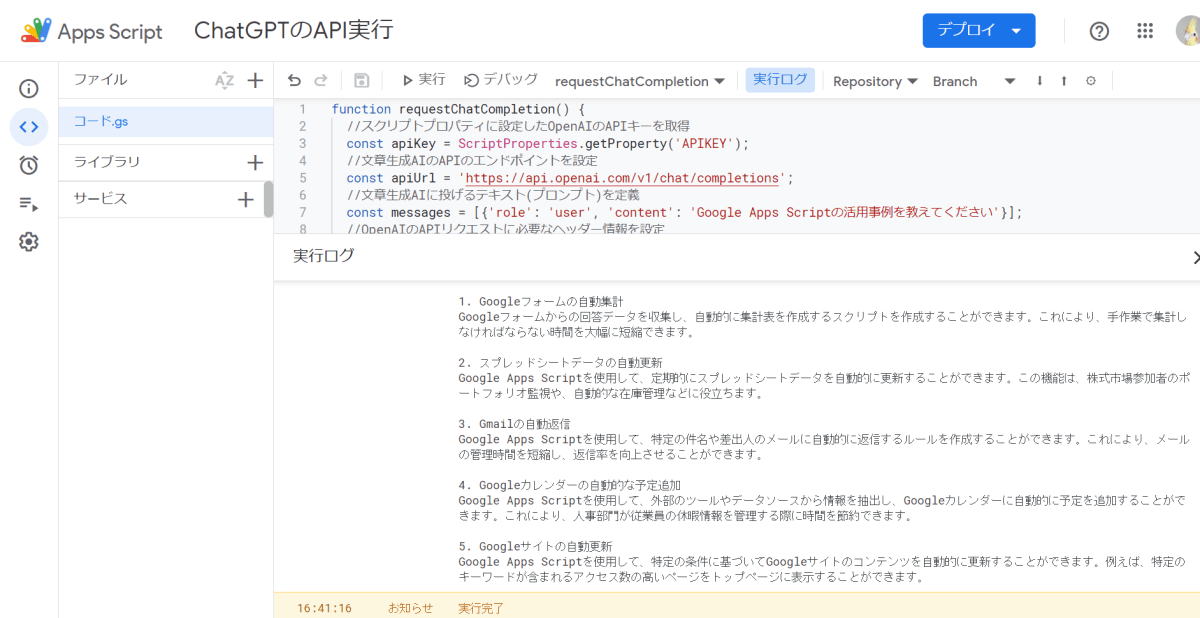Open the project overview info icon
Viewport: 1200px width, 618px height.
[29, 89]
